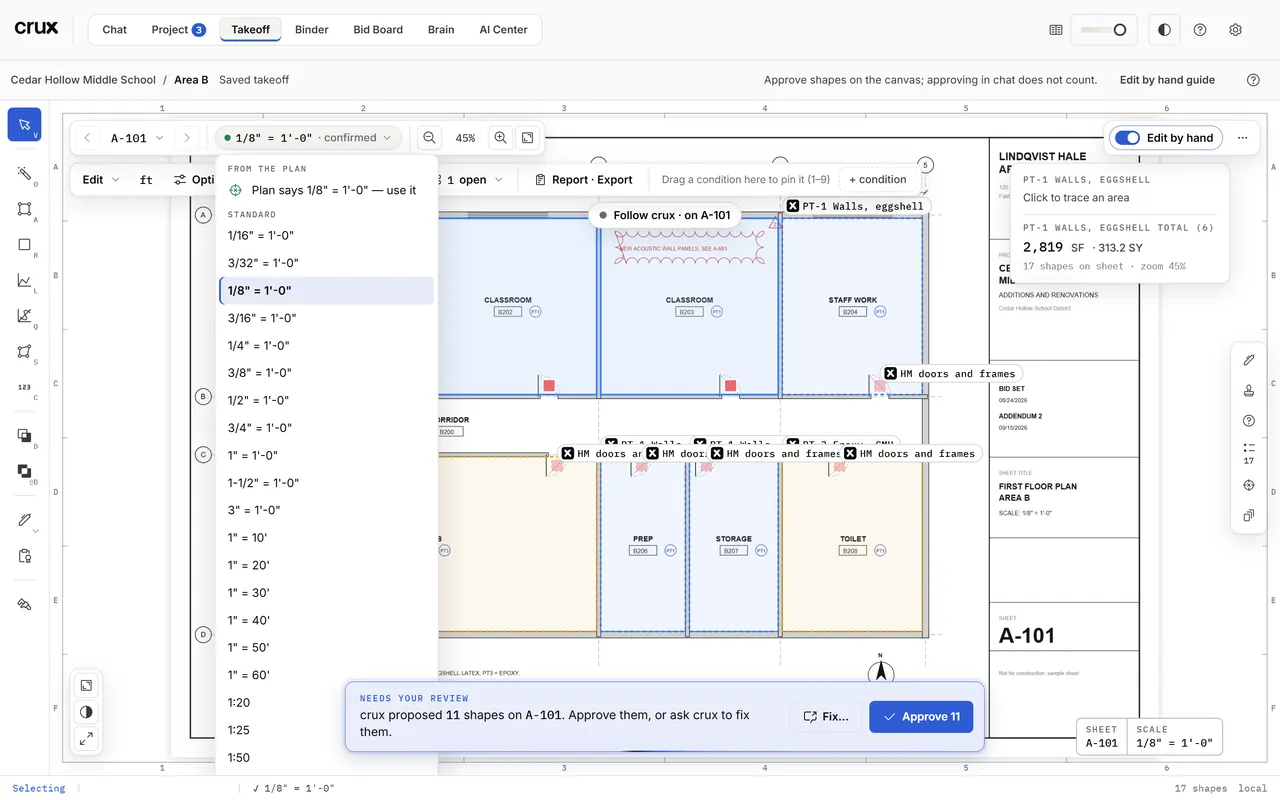The width and height of the screenshot is (1280, 800).
Task: Pick the magic wand tool
Action: [x=25, y=174]
